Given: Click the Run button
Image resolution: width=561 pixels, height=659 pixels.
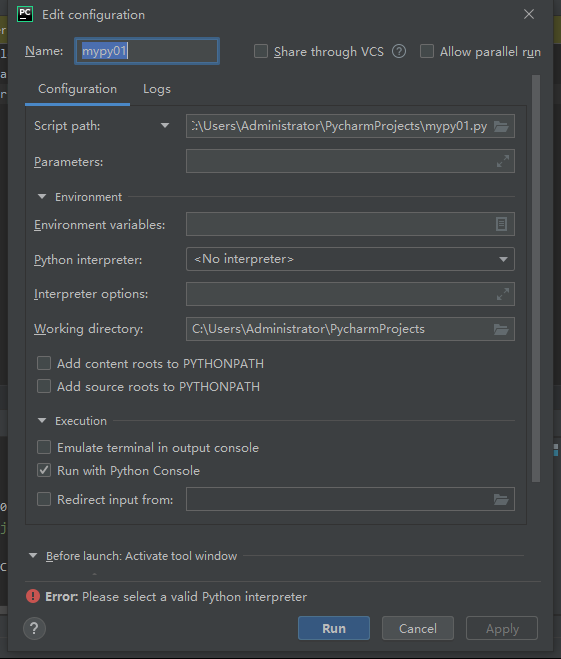Looking at the screenshot, I should click(x=334, y=628).
